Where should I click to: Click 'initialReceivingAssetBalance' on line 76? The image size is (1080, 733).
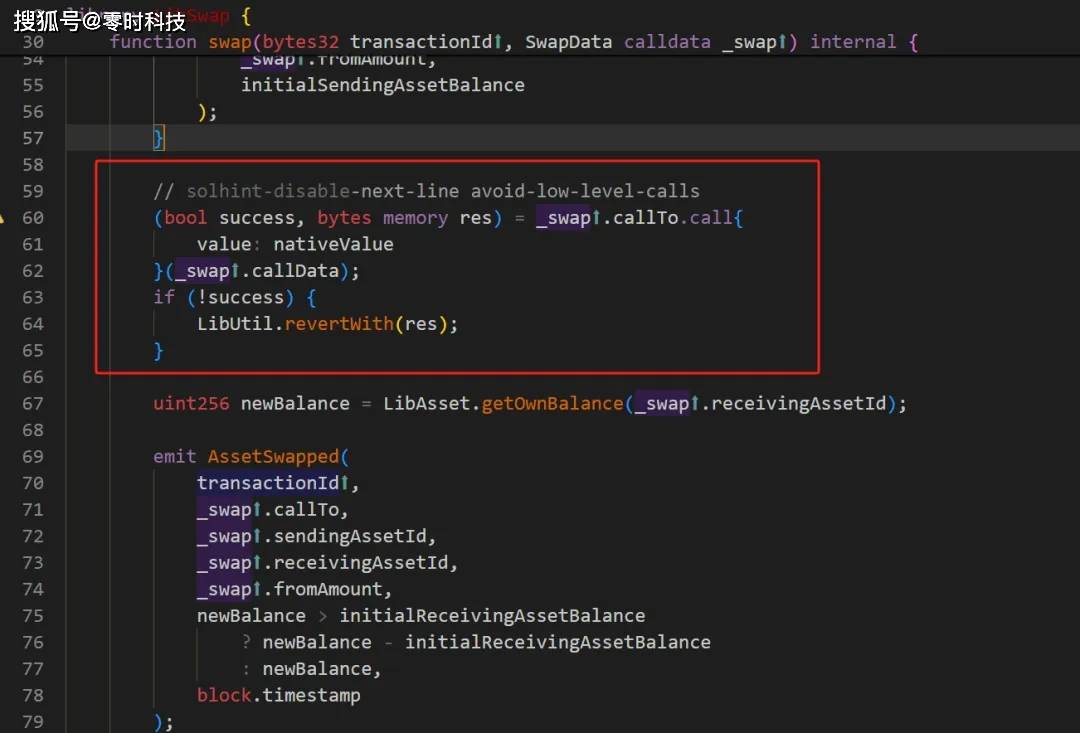click(557, 642)
